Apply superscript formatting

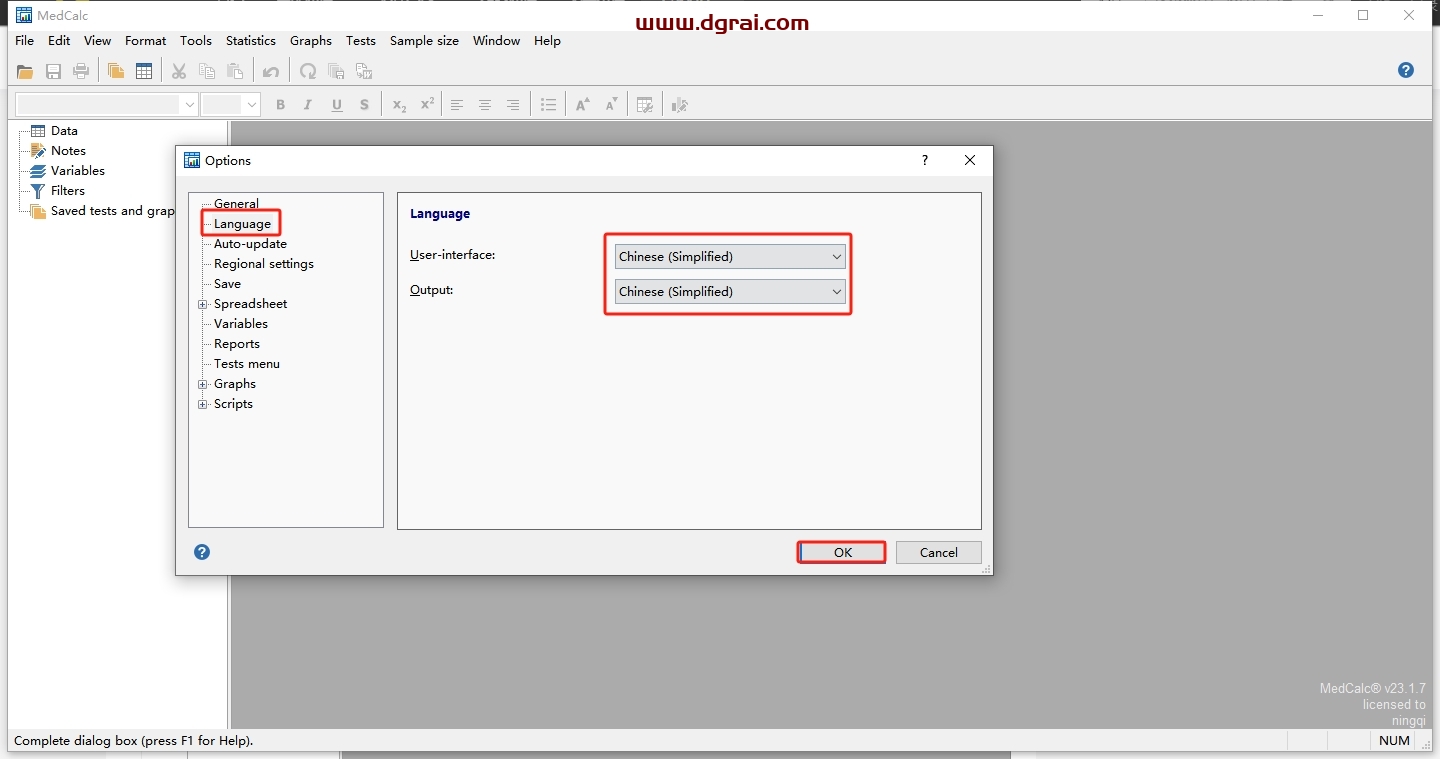click(x=427, y=105)
